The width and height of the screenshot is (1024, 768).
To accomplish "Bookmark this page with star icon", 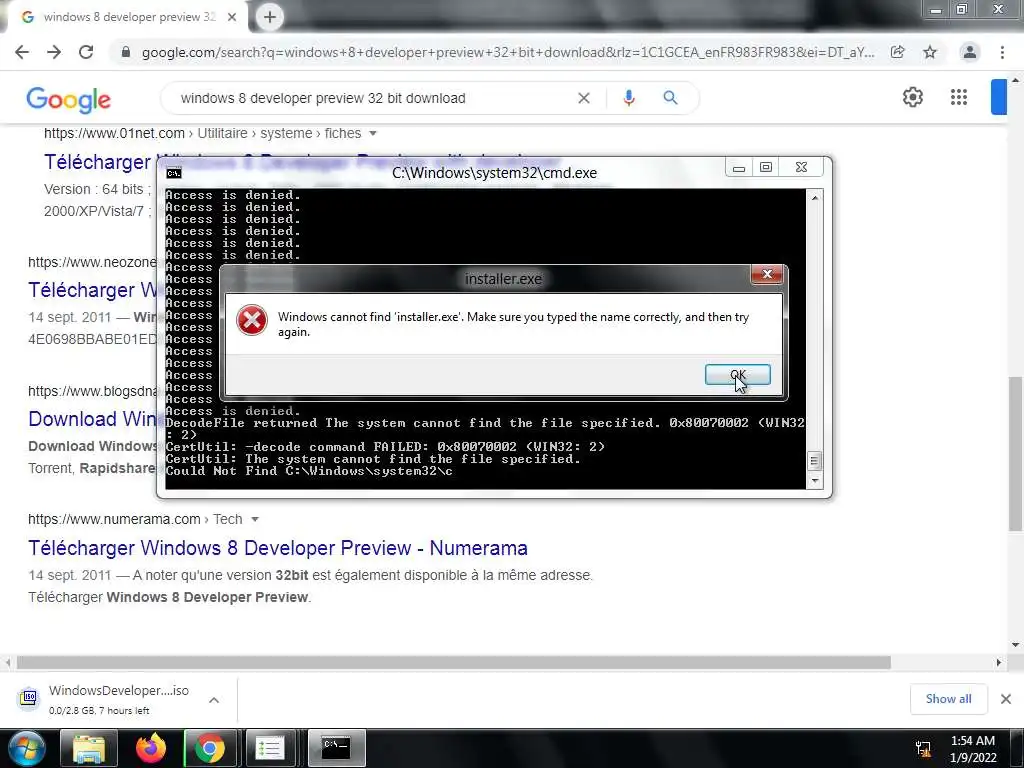I will [930, 52].
